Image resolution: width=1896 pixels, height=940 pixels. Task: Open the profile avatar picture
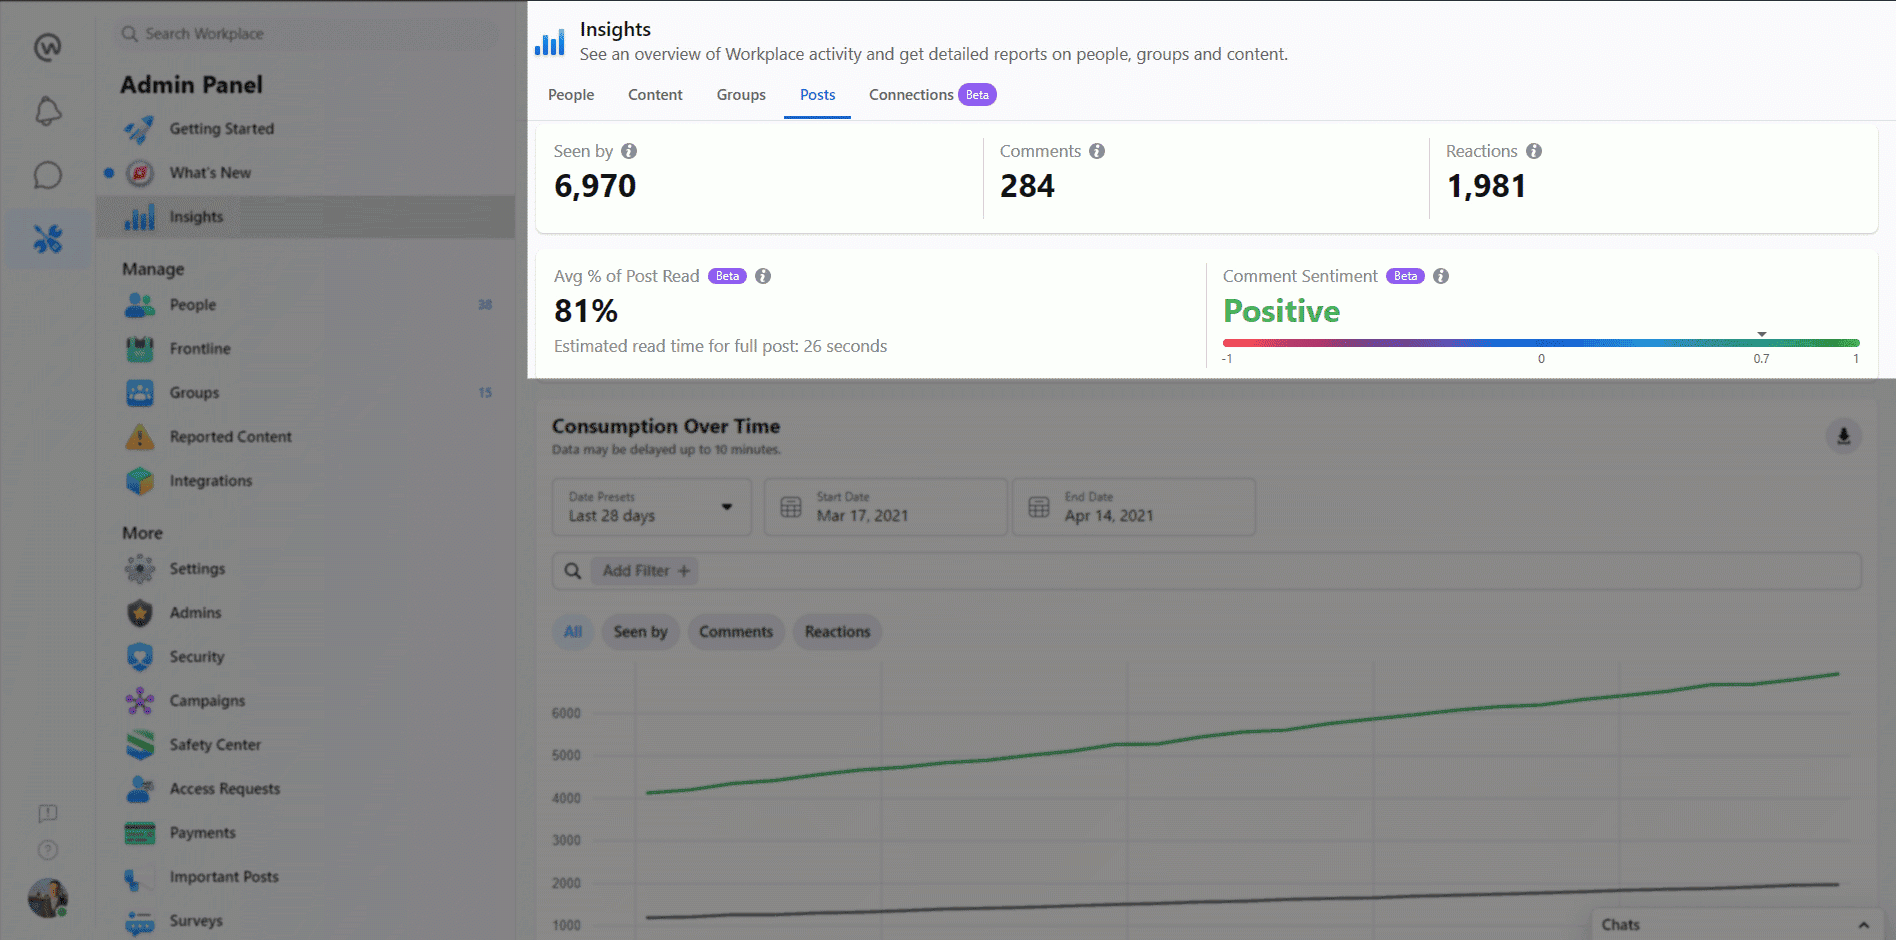pyautogui.click(x=47, y=898)
